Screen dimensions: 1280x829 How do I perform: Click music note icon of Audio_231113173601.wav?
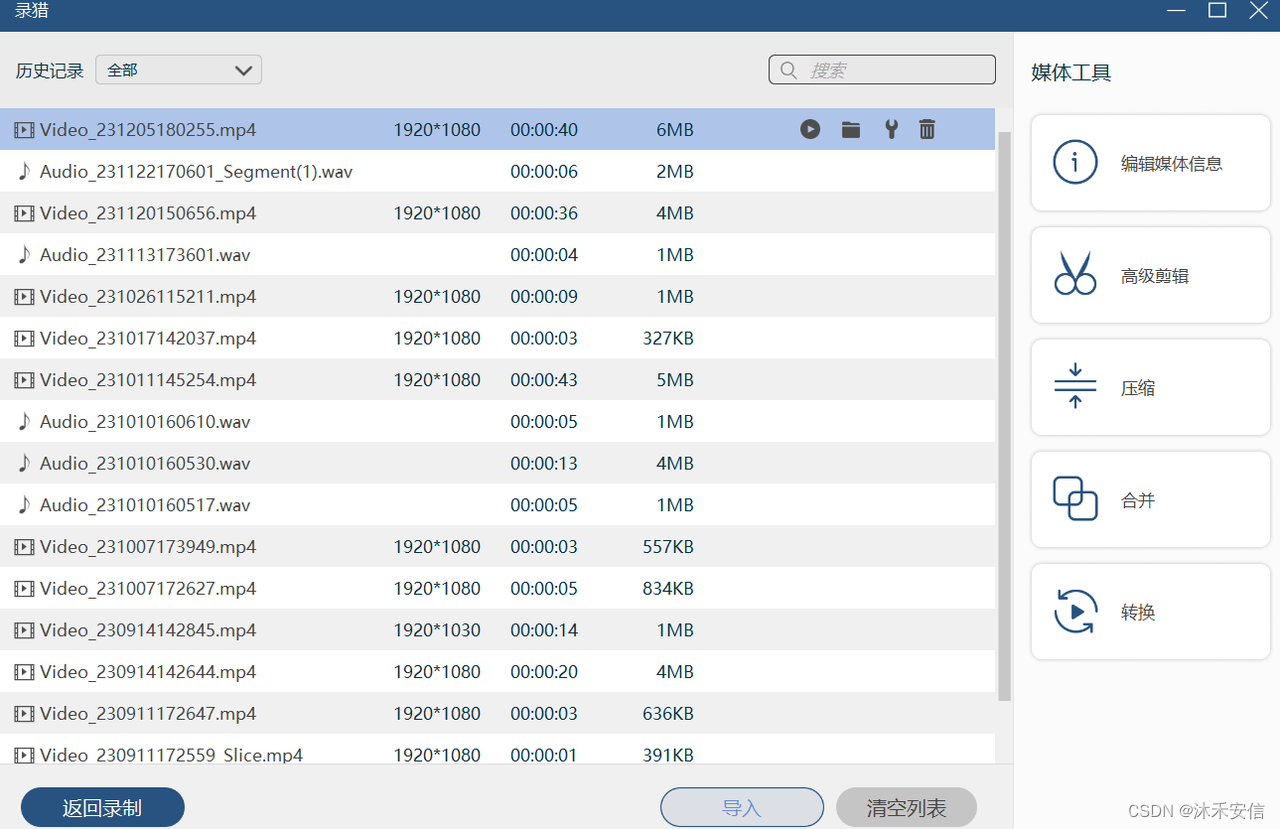click(24, 255)
